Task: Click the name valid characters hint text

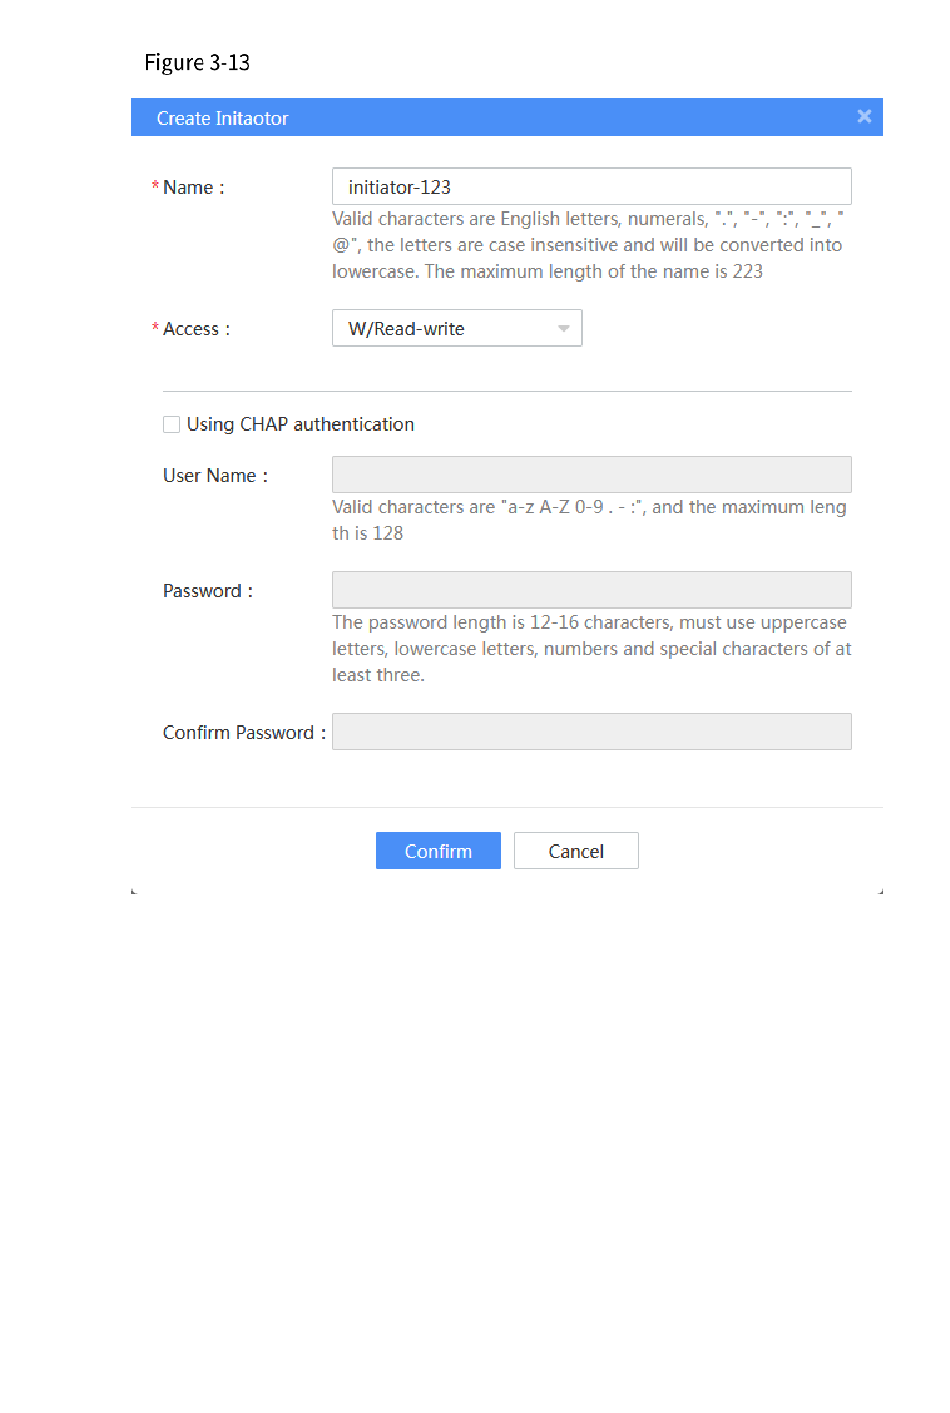Action: tap(588, 245)
